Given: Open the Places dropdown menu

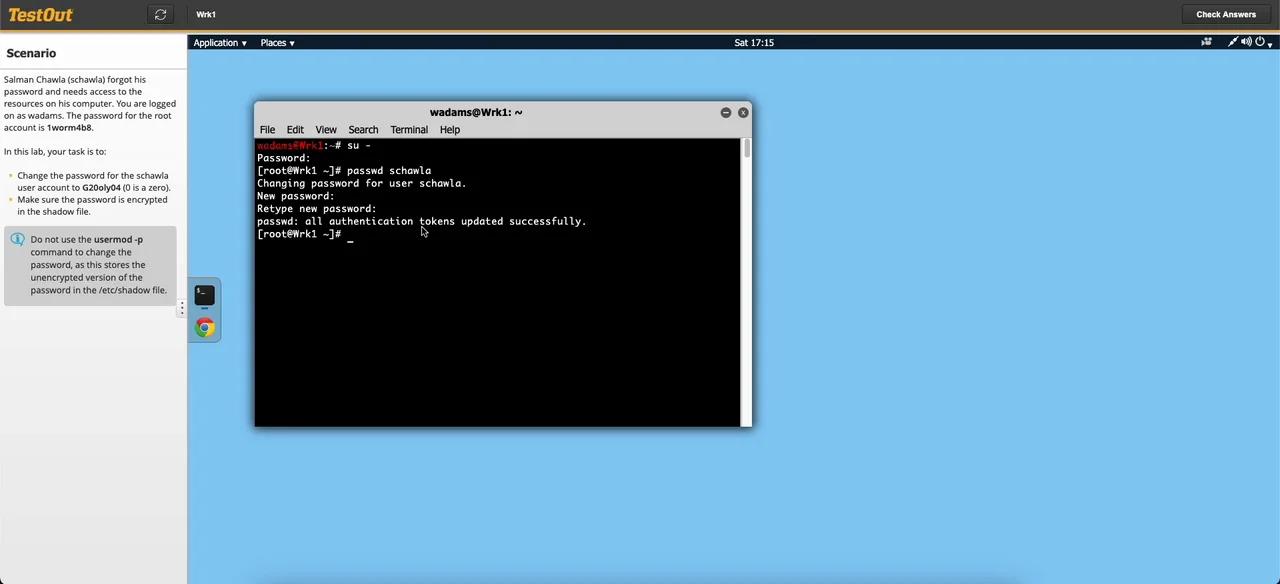Looking at the screenshot, I should tap(277, 43).
